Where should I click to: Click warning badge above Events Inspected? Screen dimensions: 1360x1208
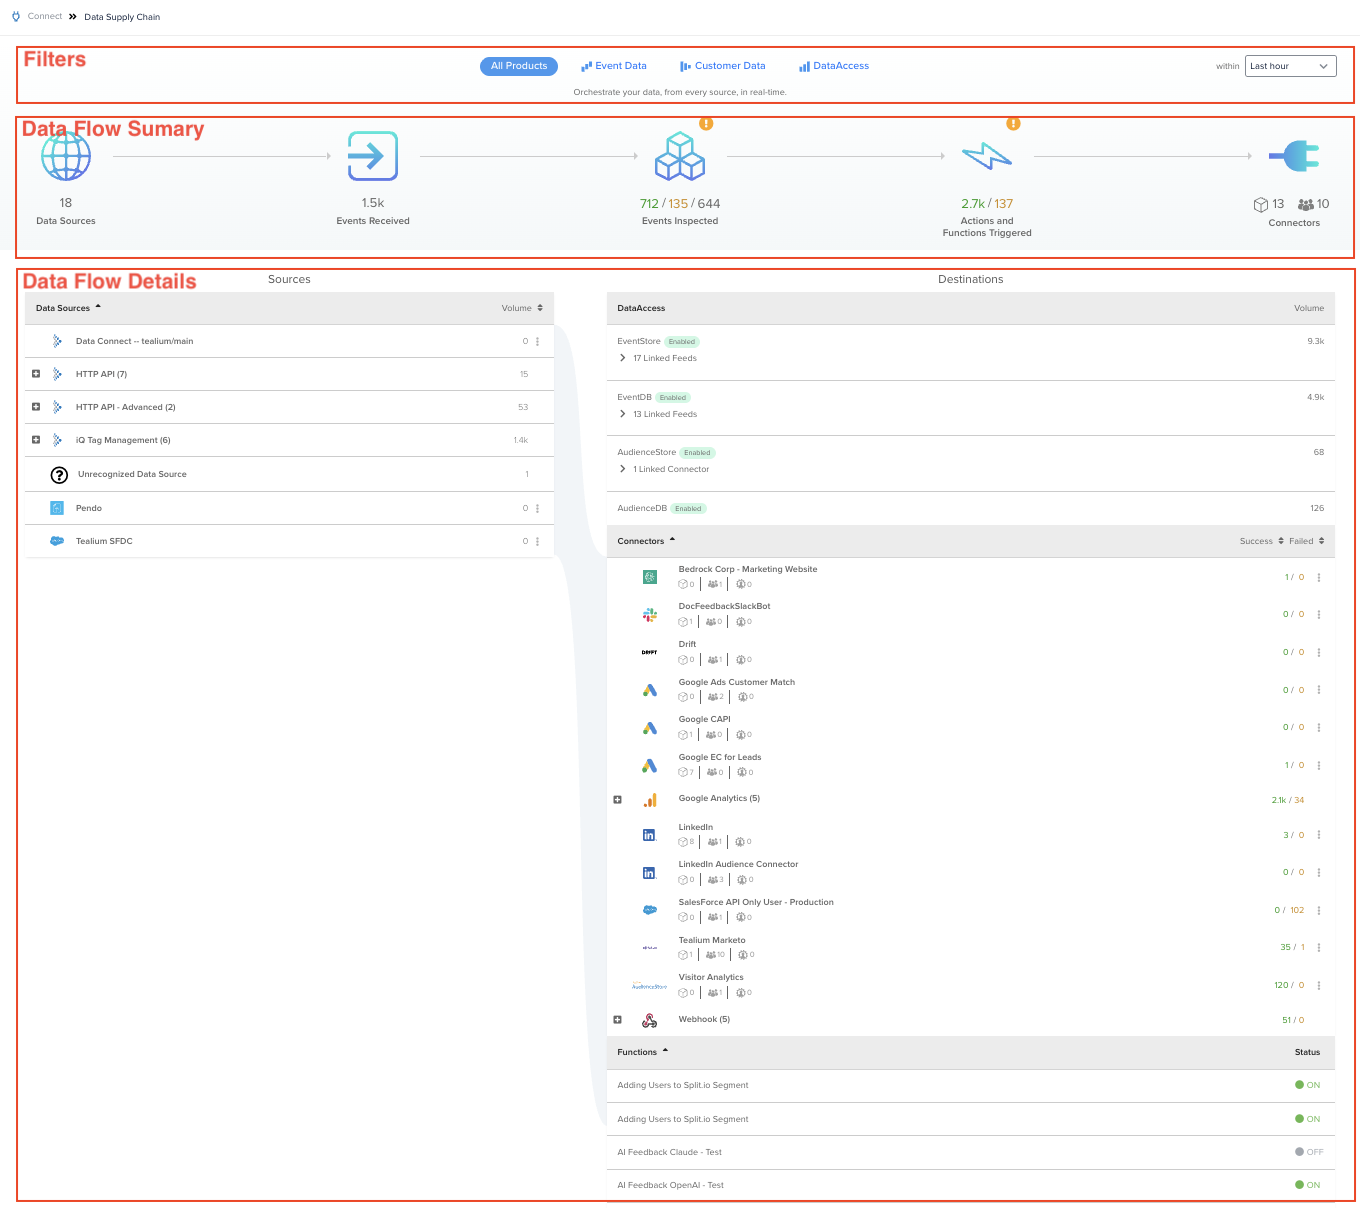706,124
